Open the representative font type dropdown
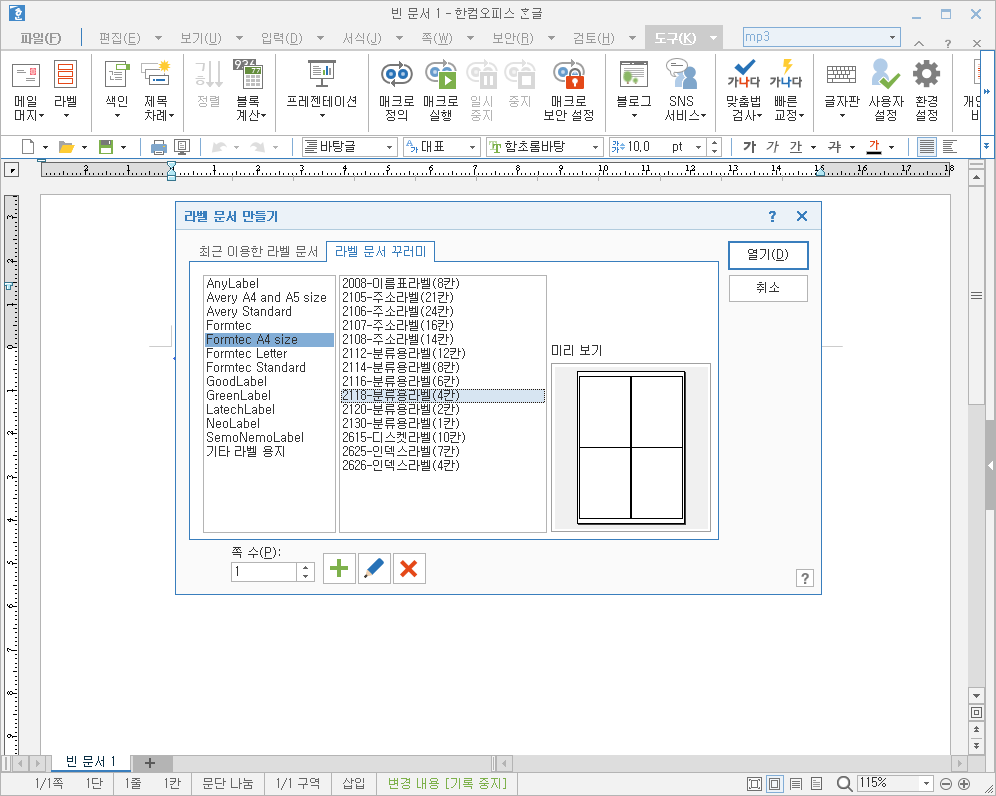The height and width of the screenshot is (796, 996). (472, 147)
